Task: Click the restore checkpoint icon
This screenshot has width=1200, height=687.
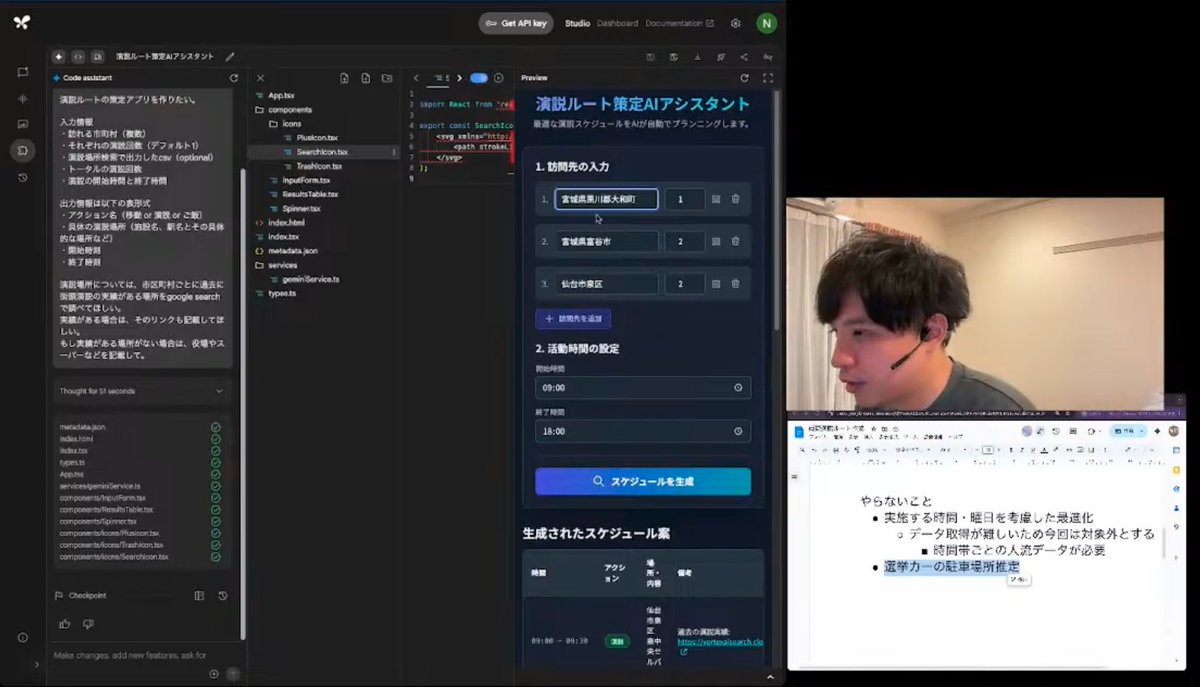Action: click(x=222, y=596)
